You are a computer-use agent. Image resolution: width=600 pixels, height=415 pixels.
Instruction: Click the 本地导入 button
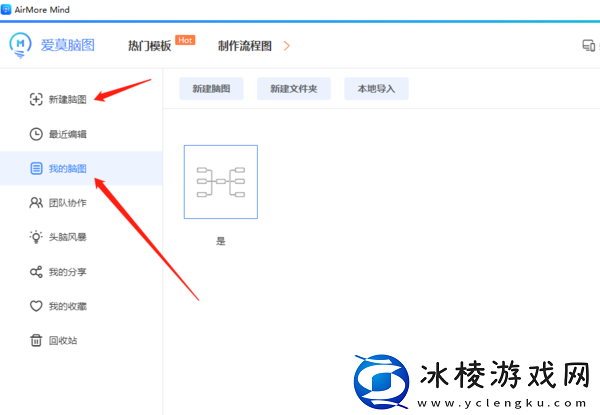point(377,89)
